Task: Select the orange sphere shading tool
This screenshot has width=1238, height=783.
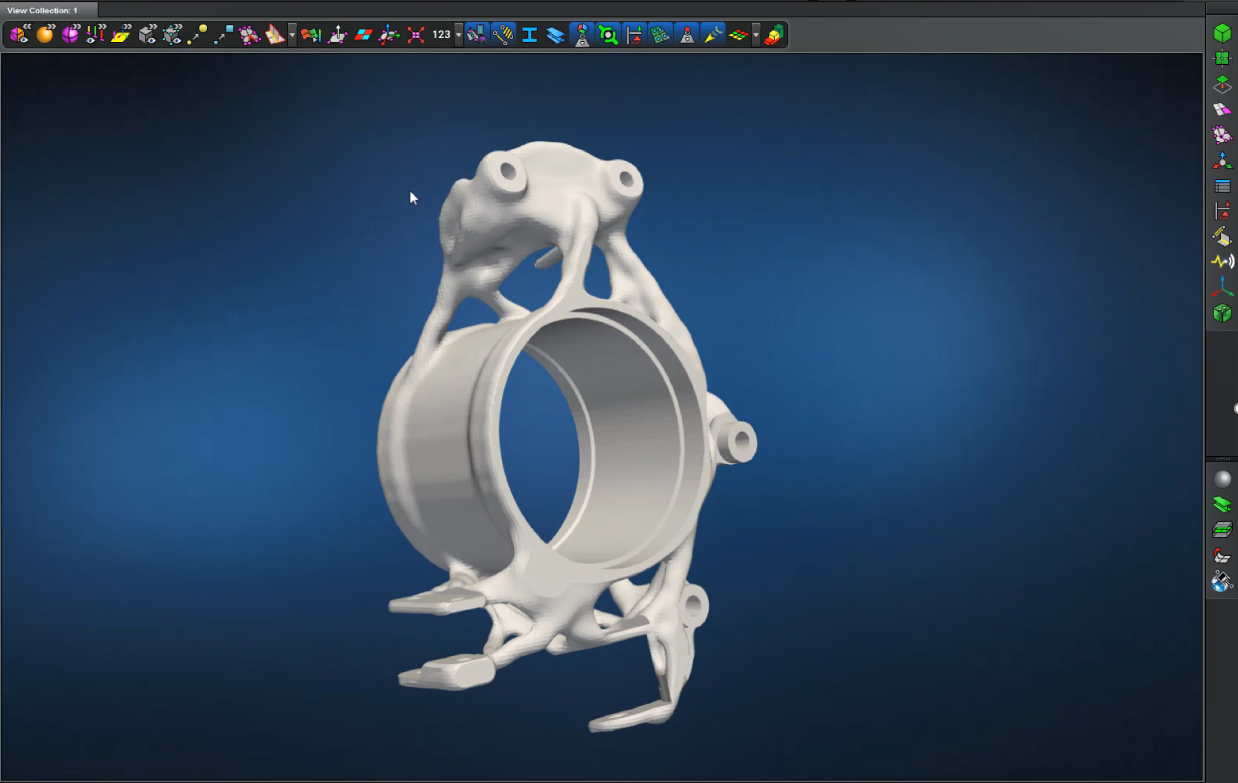Action: pyautogui.click(x=44, y=35)
